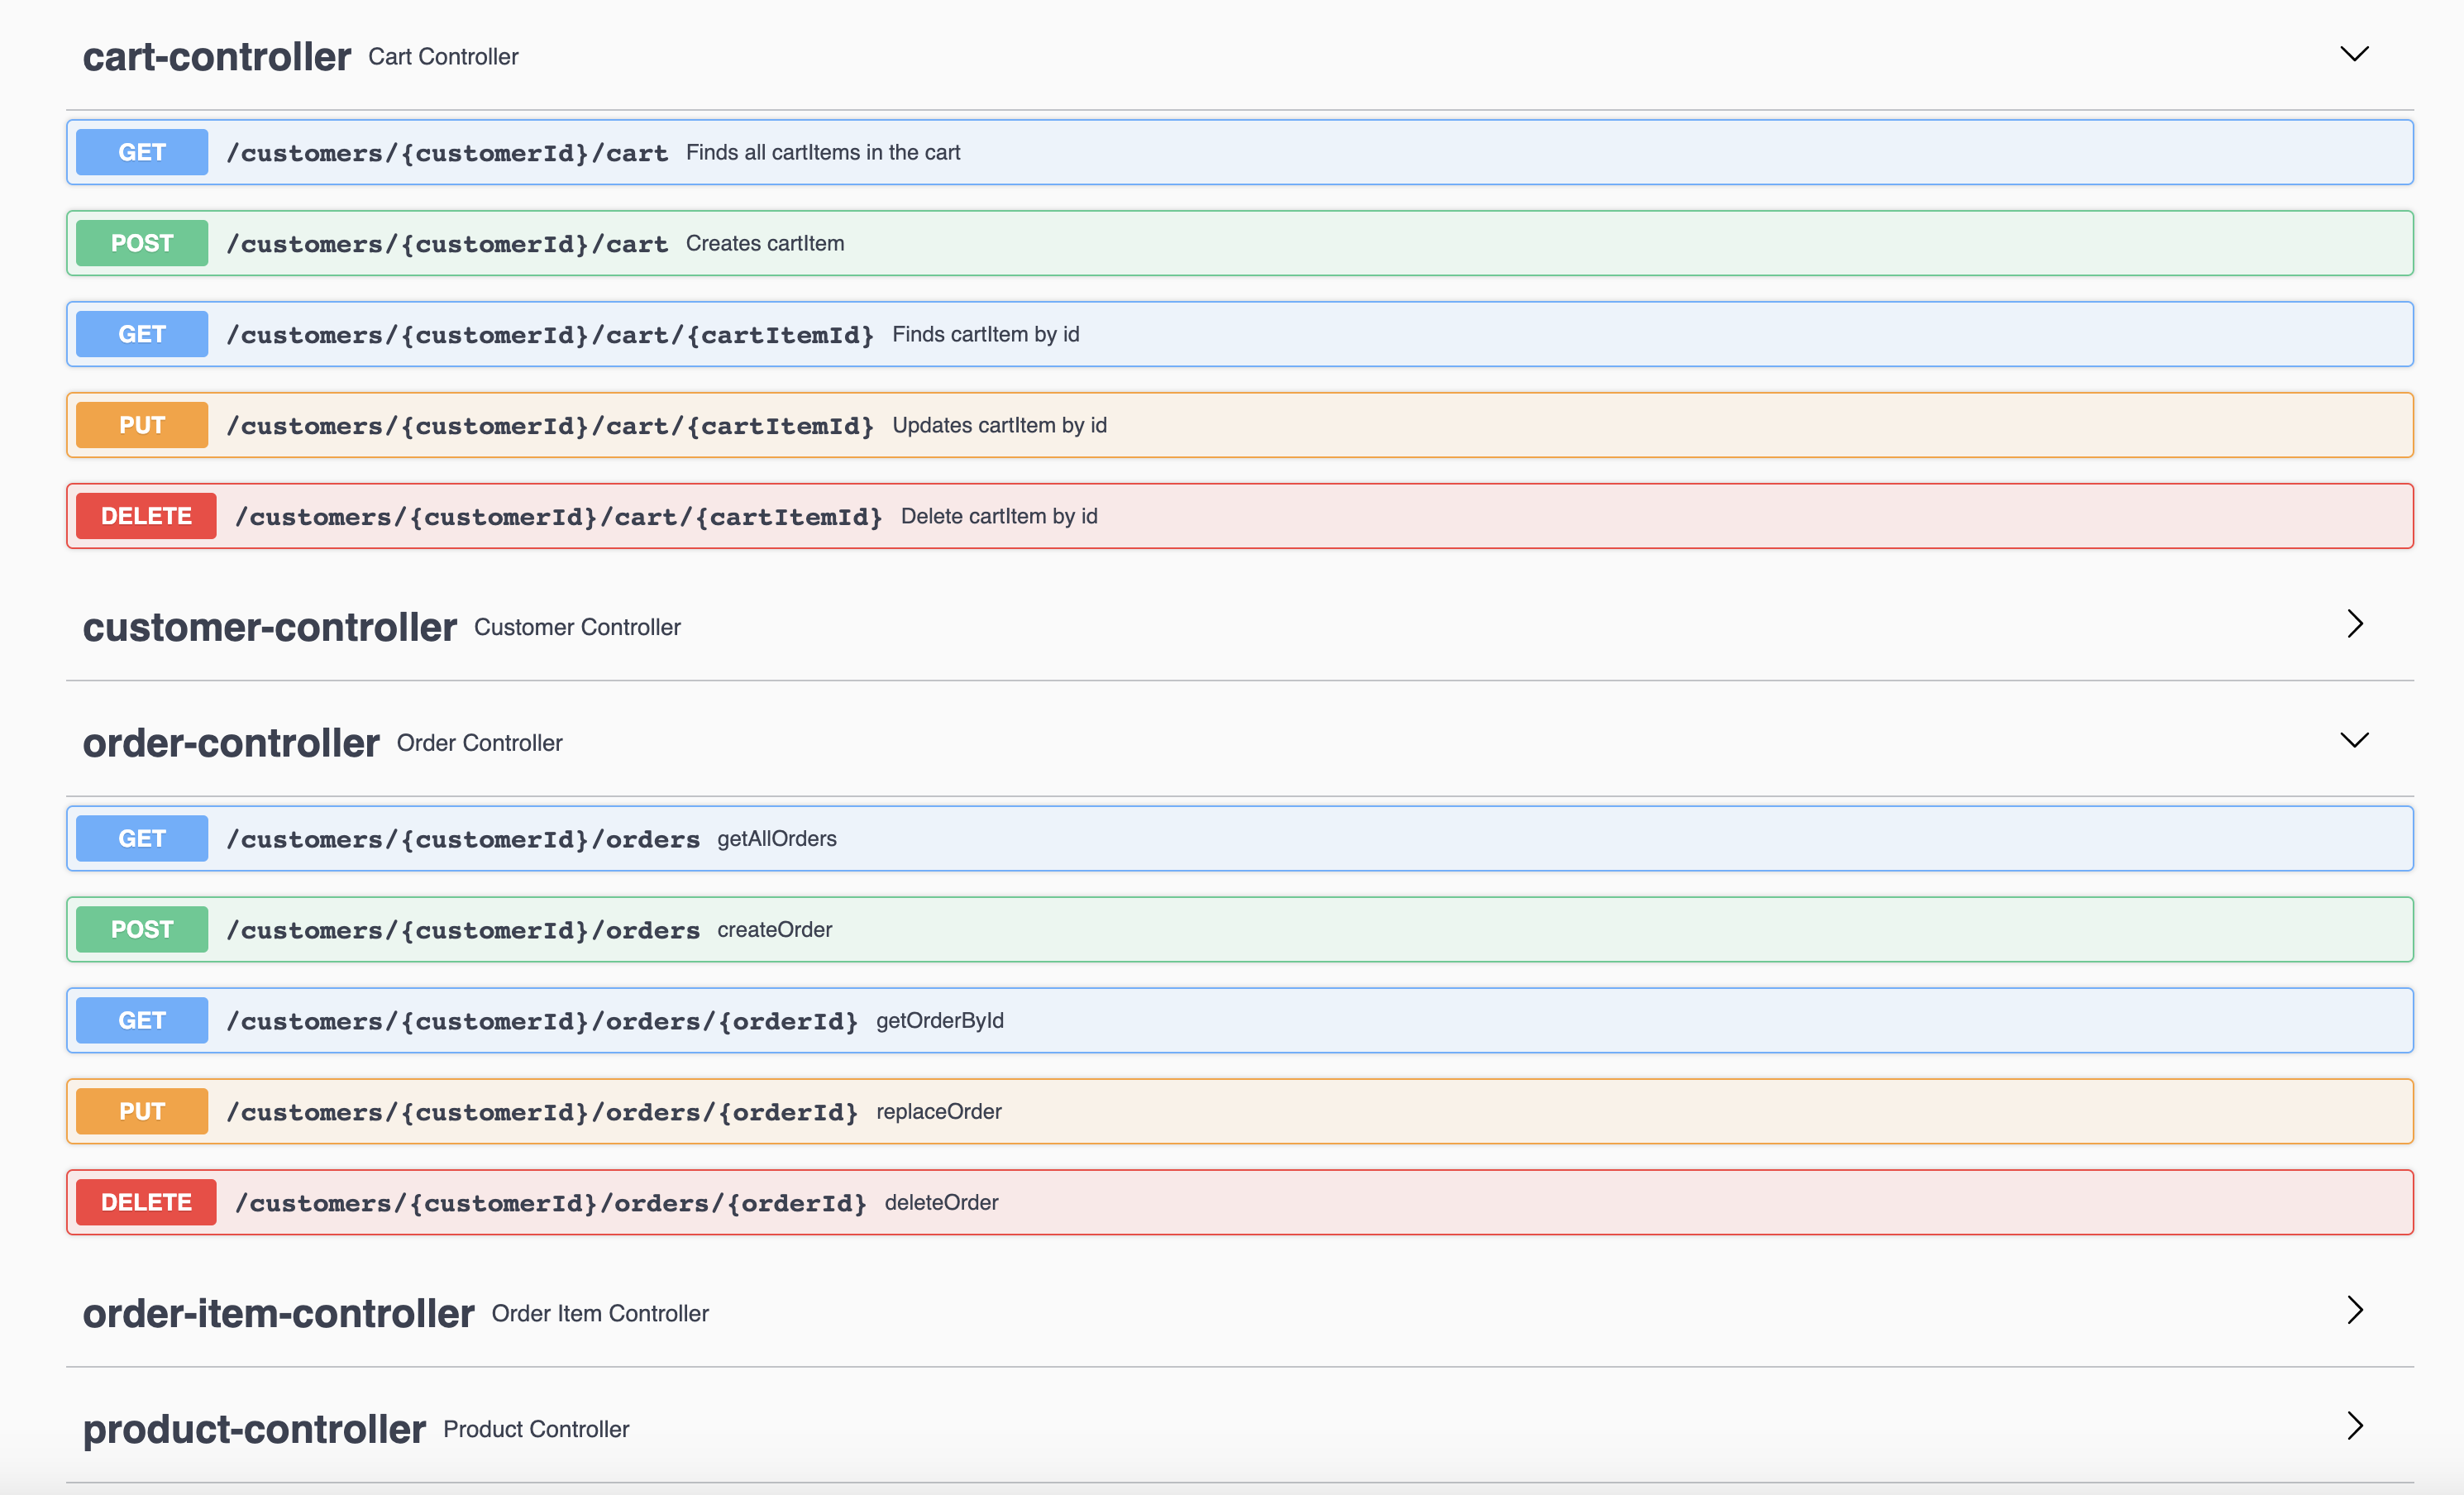Screen dimensions: 2464x1495
Task: Click GET badge for finding all cartItems
Action: pyautogui.click(x=142, y=152)
